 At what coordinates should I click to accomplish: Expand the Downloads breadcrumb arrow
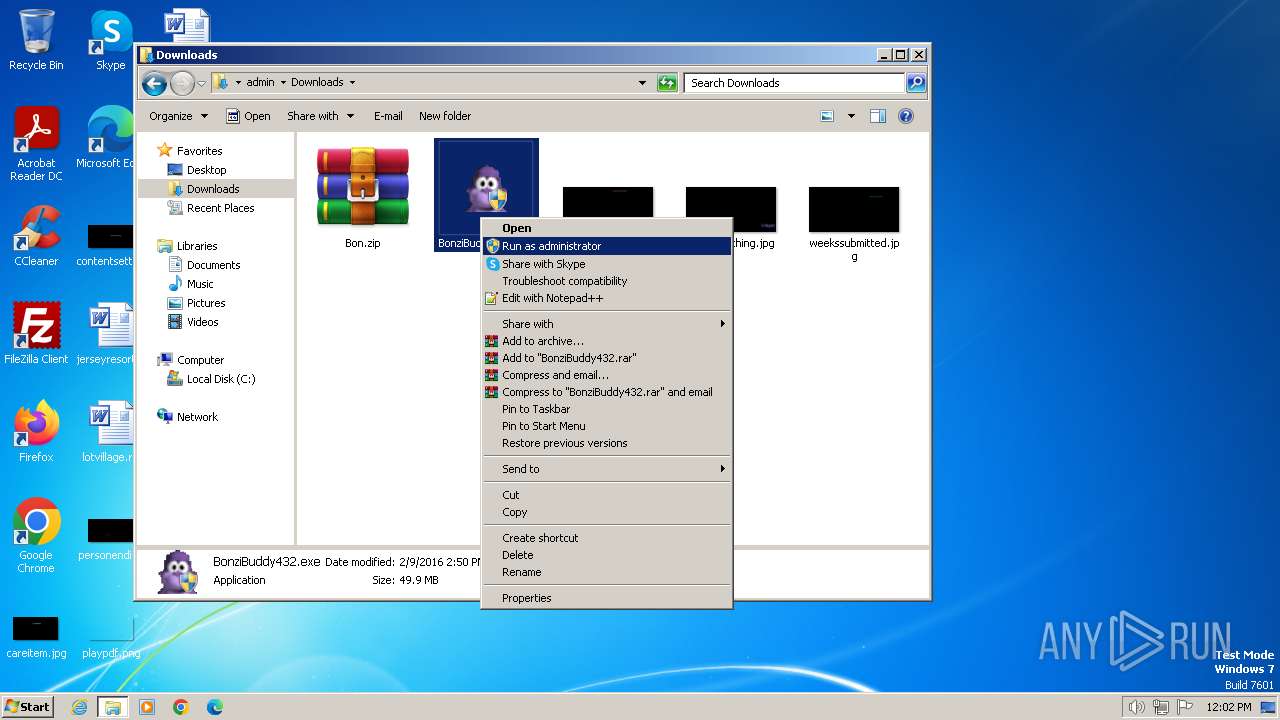[352, 83]
